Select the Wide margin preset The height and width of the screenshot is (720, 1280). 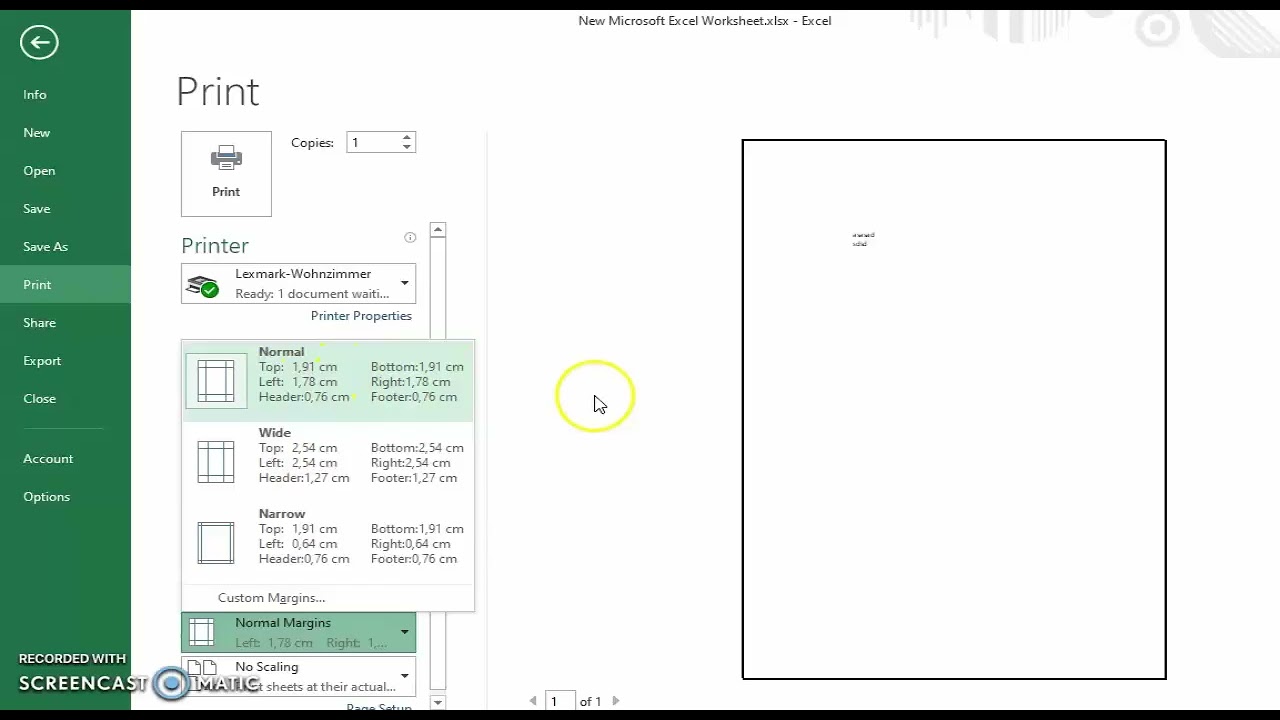[x=328, y=461]
